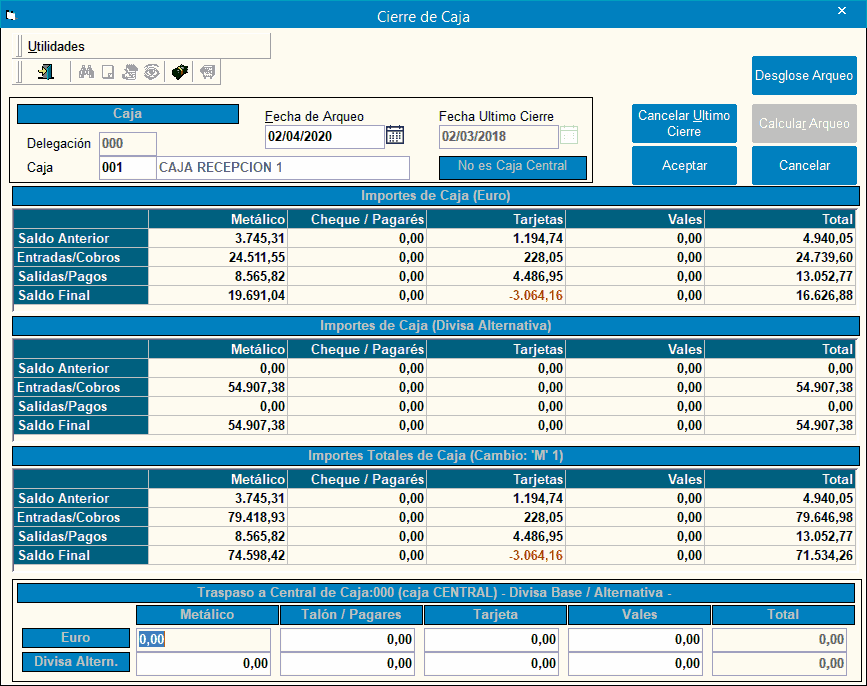
Task: Click the Aceptar button
Action: 684,166
